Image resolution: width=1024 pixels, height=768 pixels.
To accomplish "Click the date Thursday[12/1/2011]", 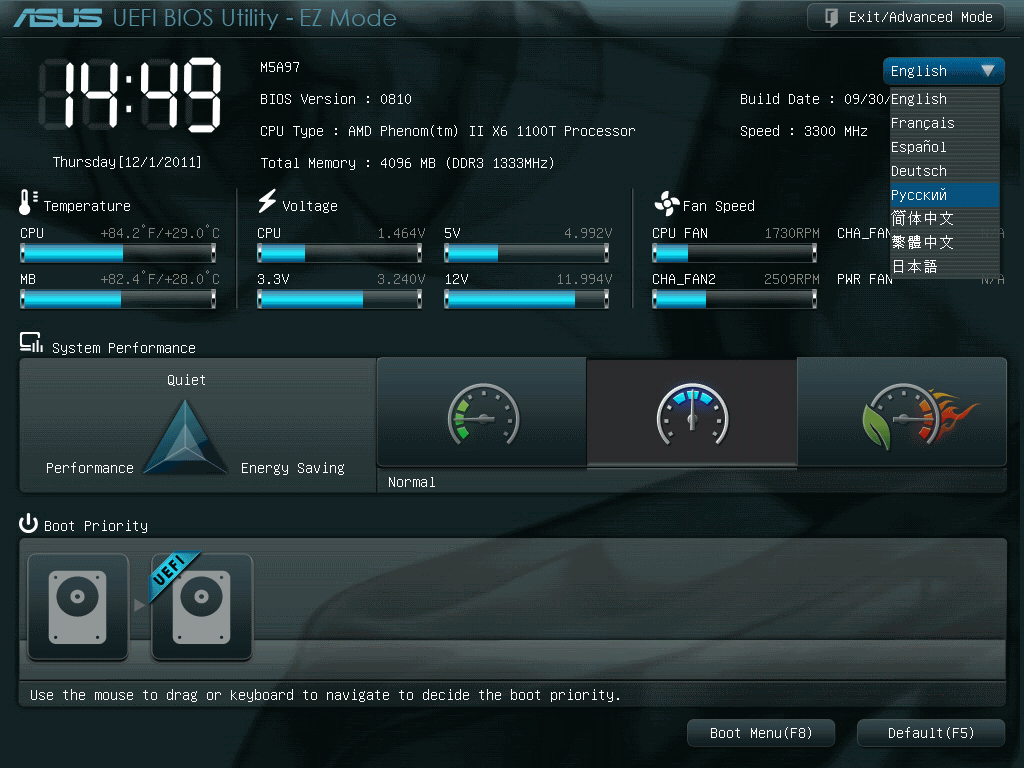I will pyautogui.click(x=127, y=162).
